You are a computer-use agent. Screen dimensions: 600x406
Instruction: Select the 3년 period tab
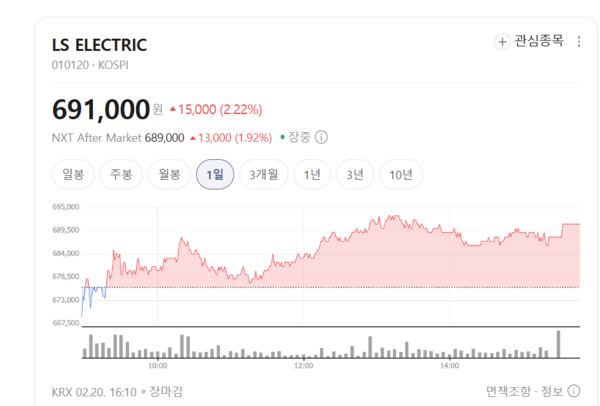click(355, 175)
